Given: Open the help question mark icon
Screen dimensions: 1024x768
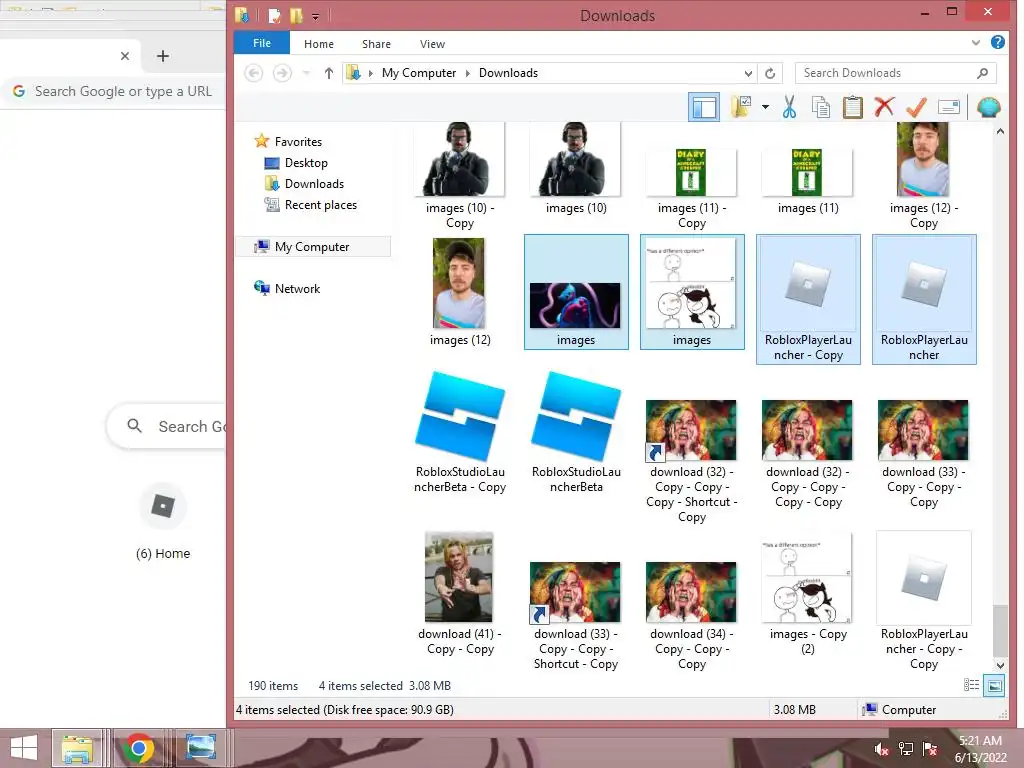Looking at the screenshot, I should click(997, 42).
